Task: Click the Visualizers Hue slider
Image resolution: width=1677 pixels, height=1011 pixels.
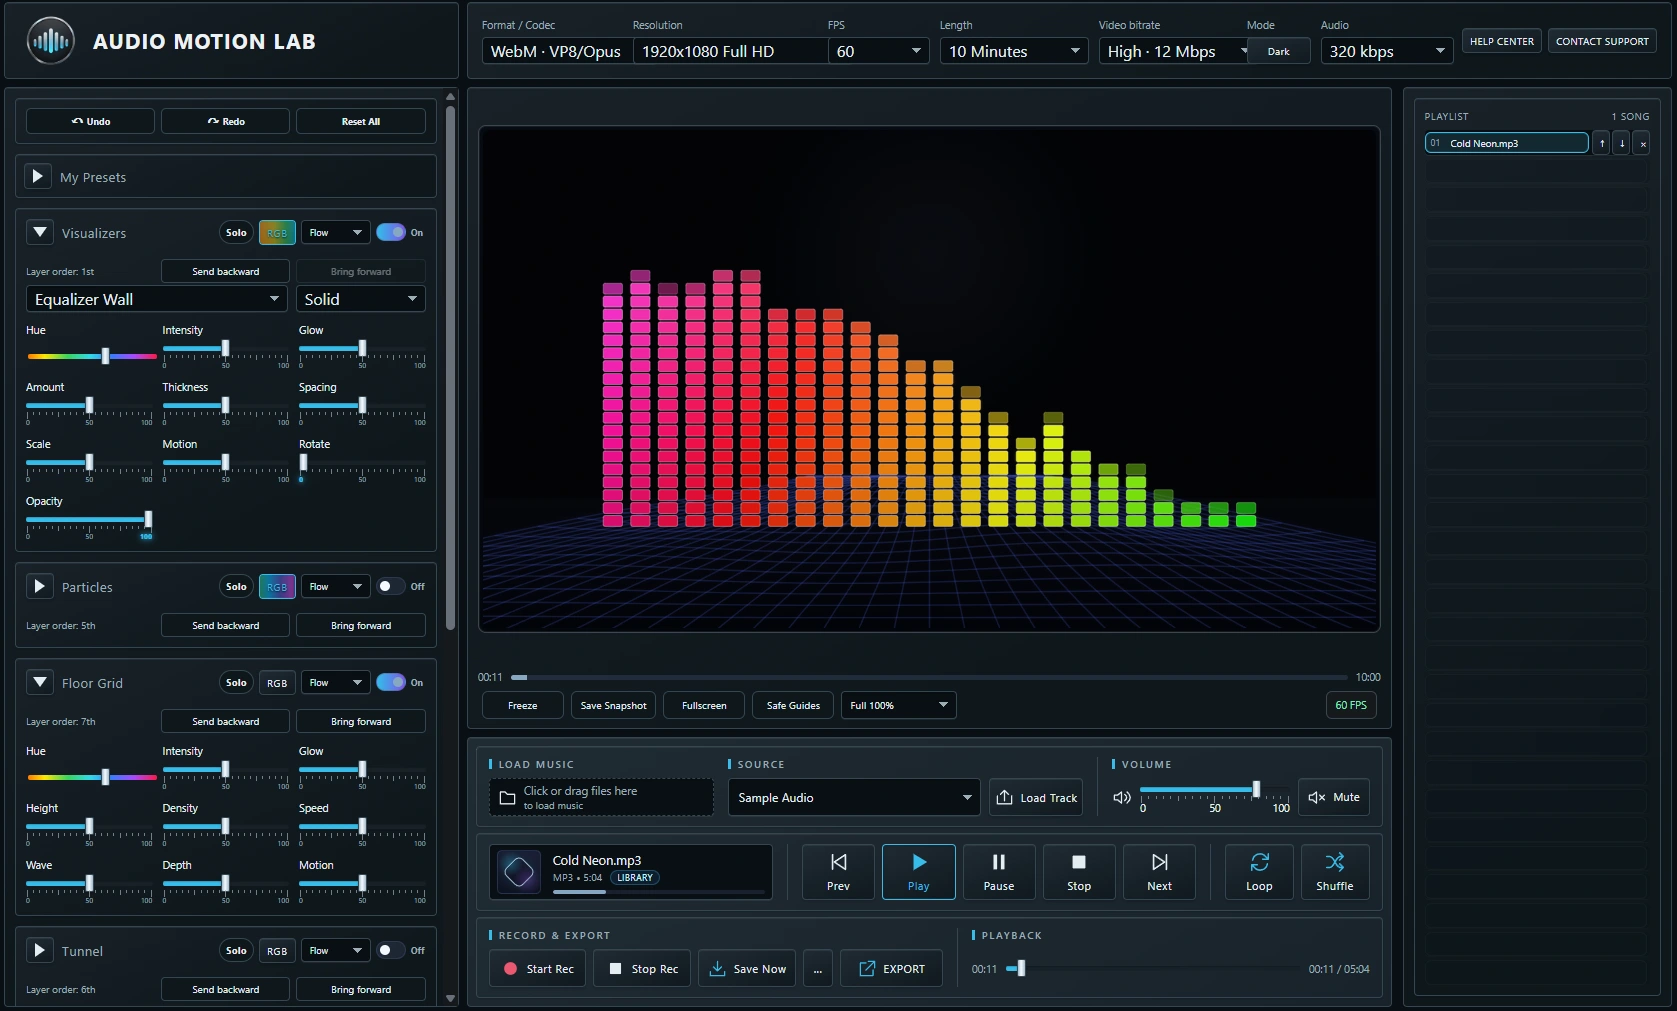Action: pyautogui.click(x=91, y=356)
